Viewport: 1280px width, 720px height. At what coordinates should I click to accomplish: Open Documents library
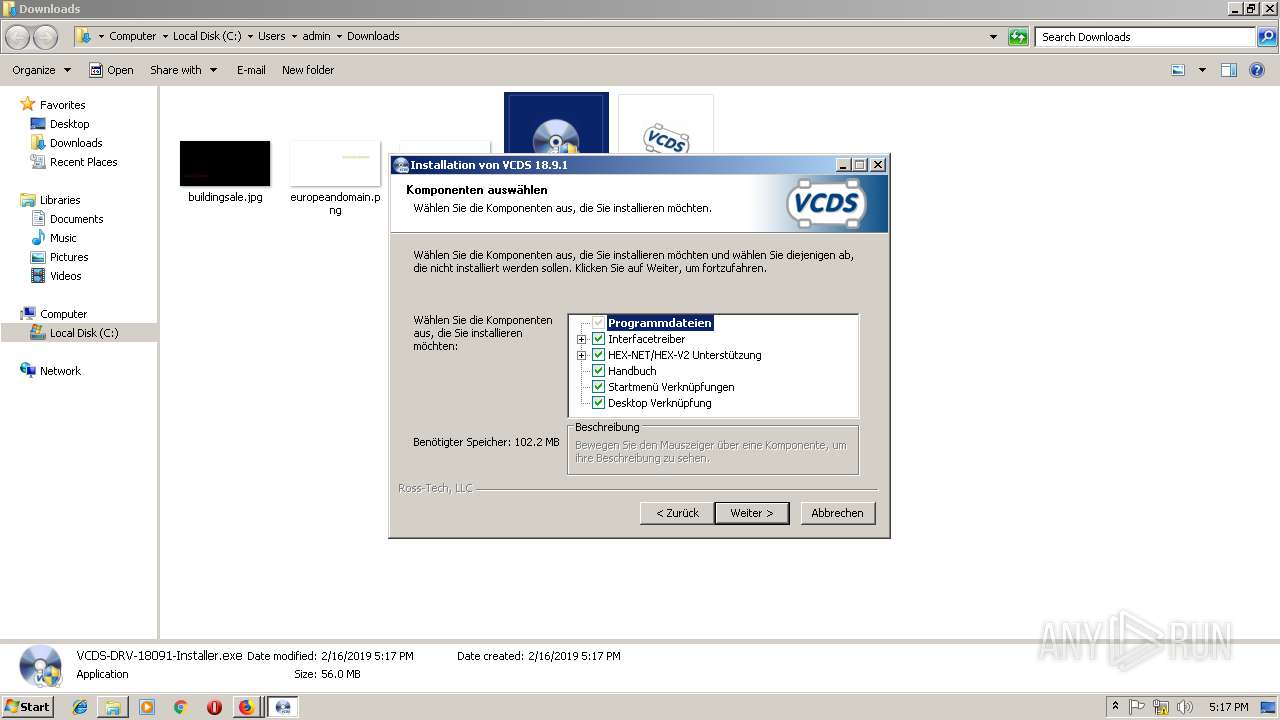76,219
